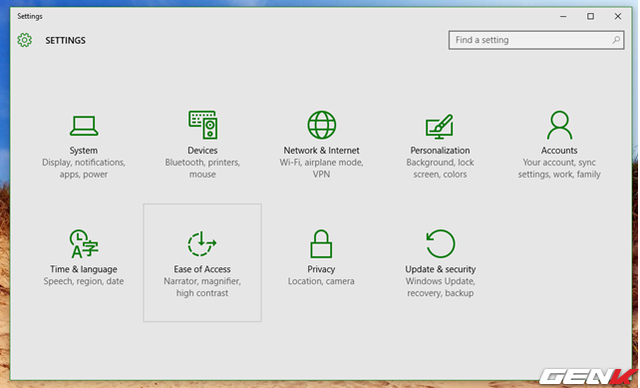This screenshot has width=640, height=388.
Task: Click the green Settings gear icon
Action: click(24, 40)
